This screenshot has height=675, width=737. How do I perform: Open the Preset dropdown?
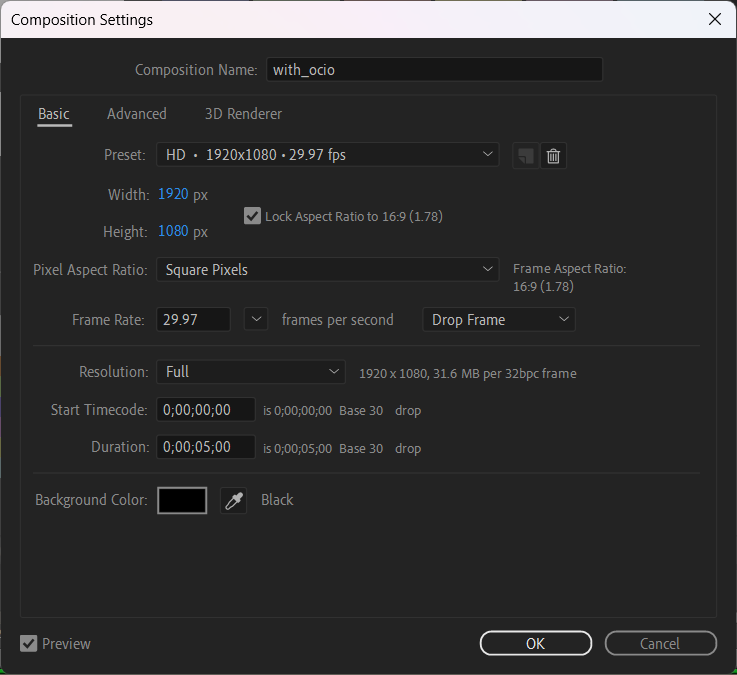tap(328, 155)
